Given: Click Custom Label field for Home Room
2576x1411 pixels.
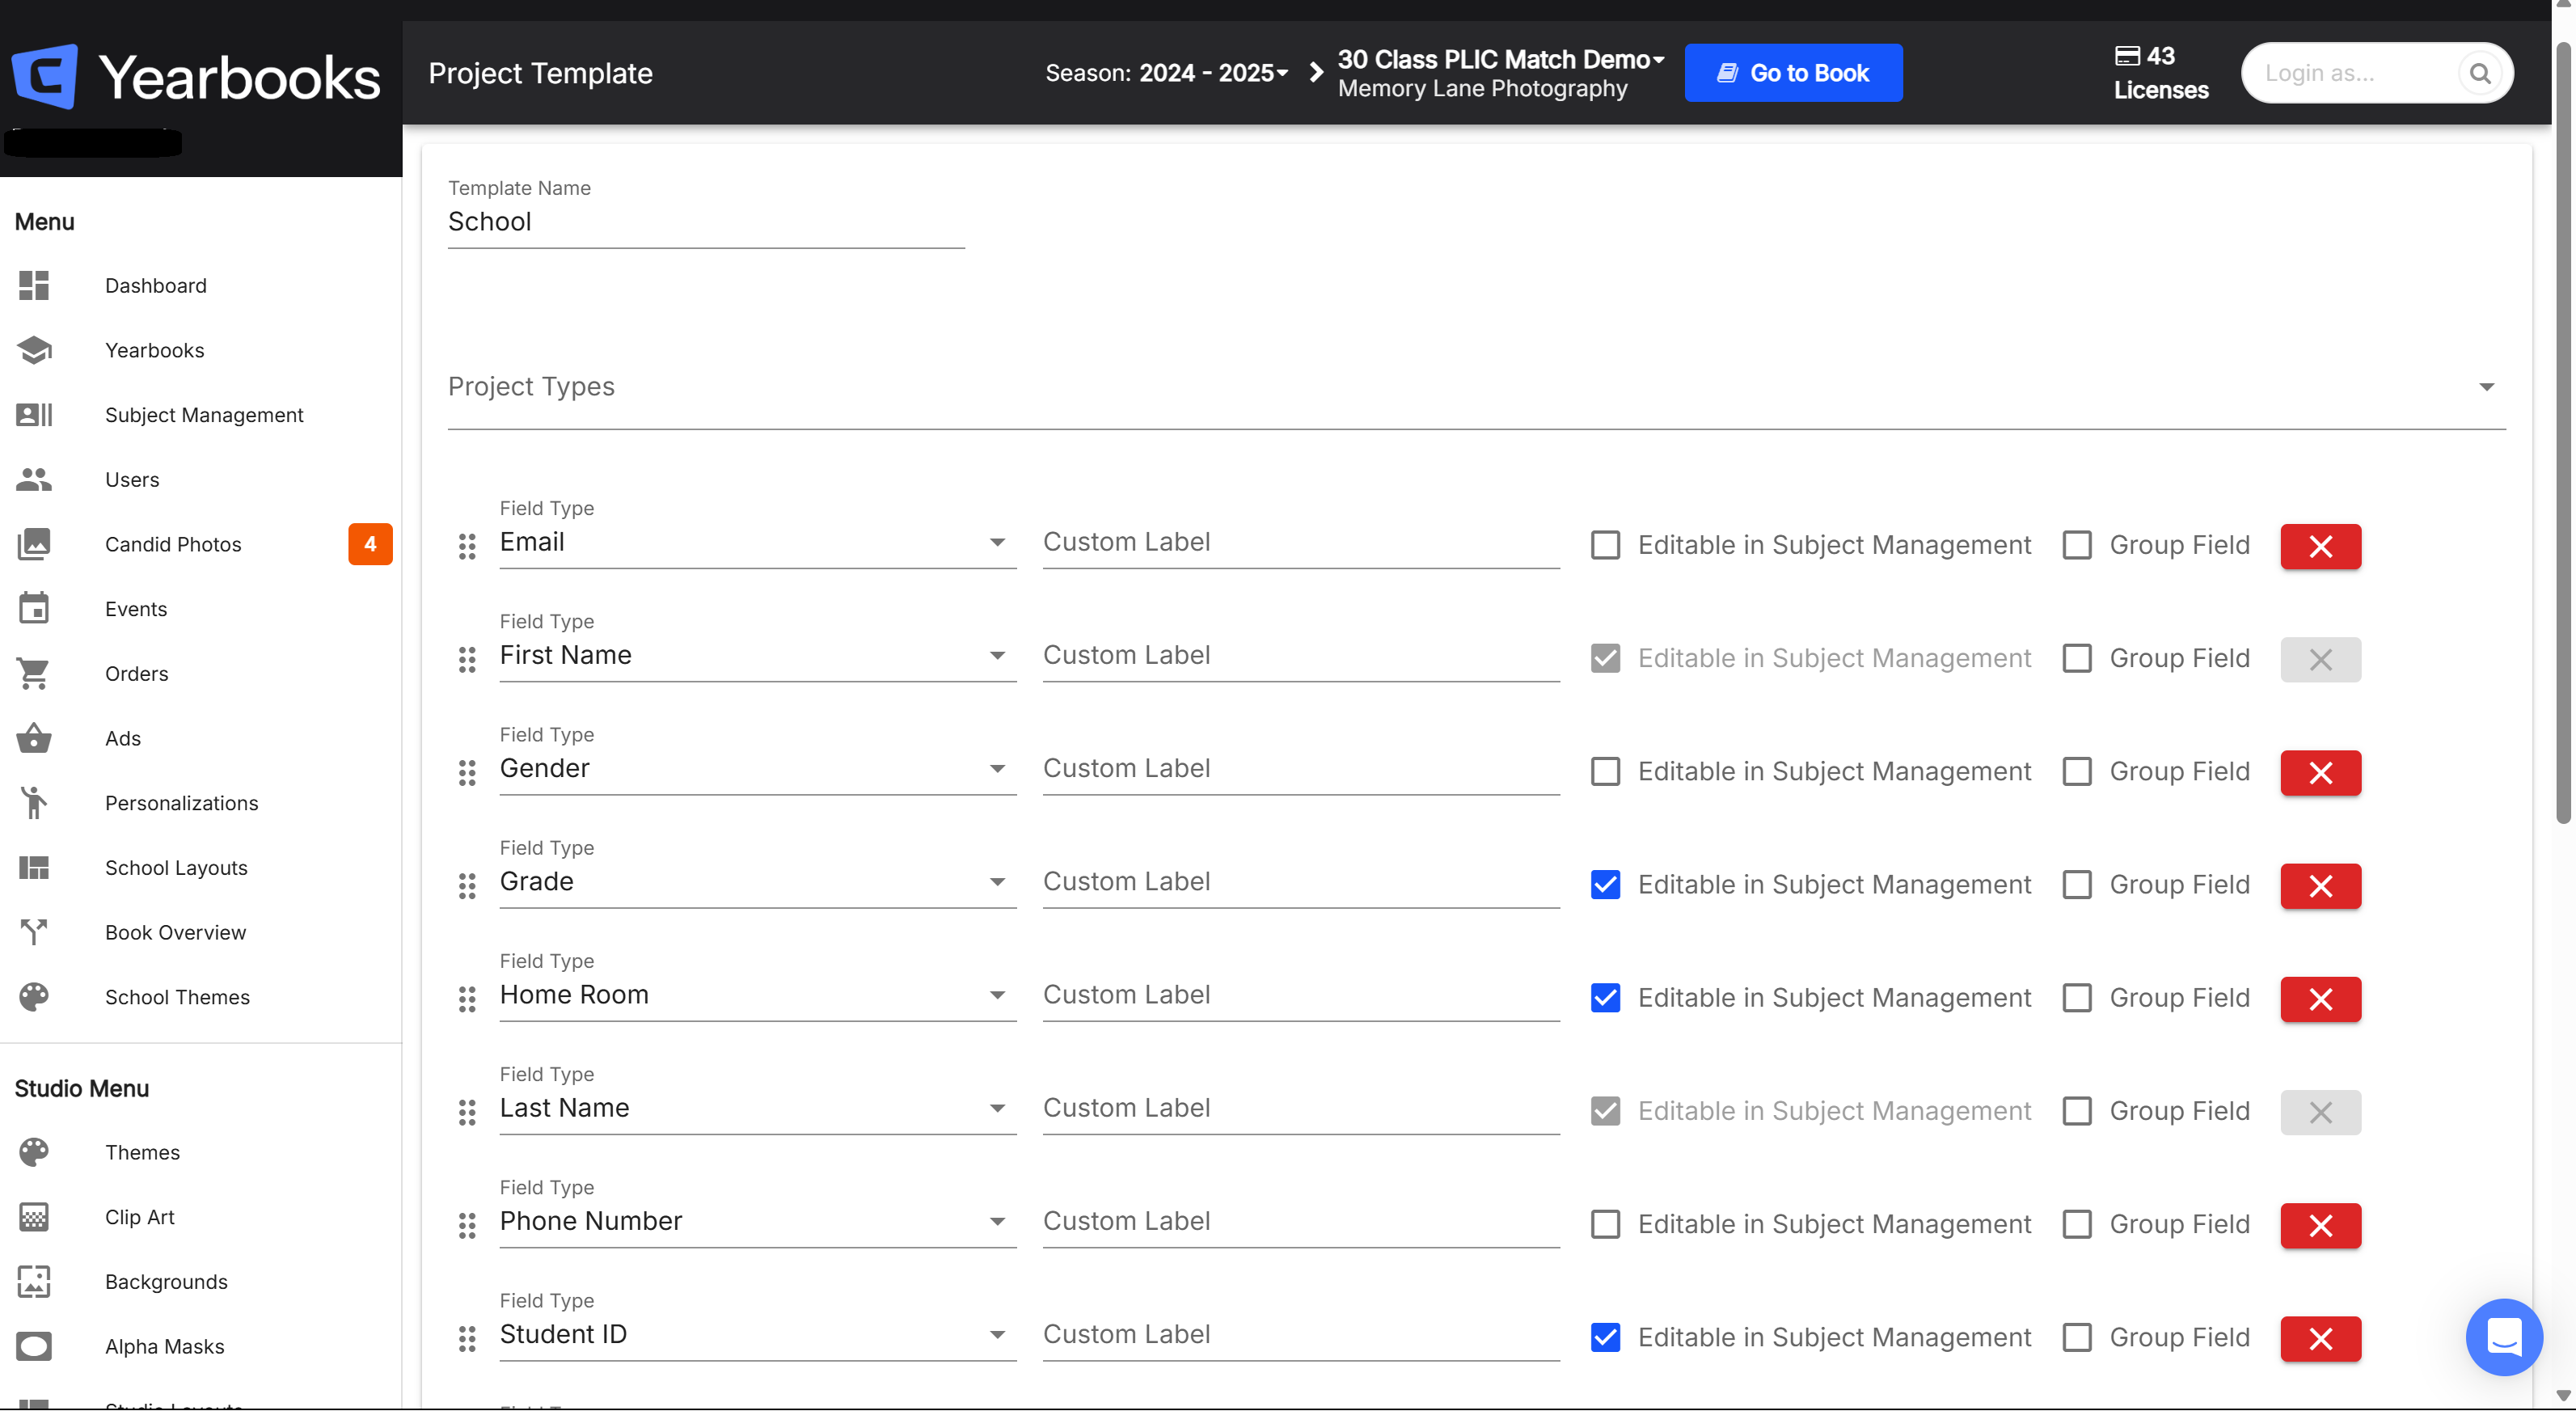Looking at the screenshot, I should click(x=1301, y=996).
